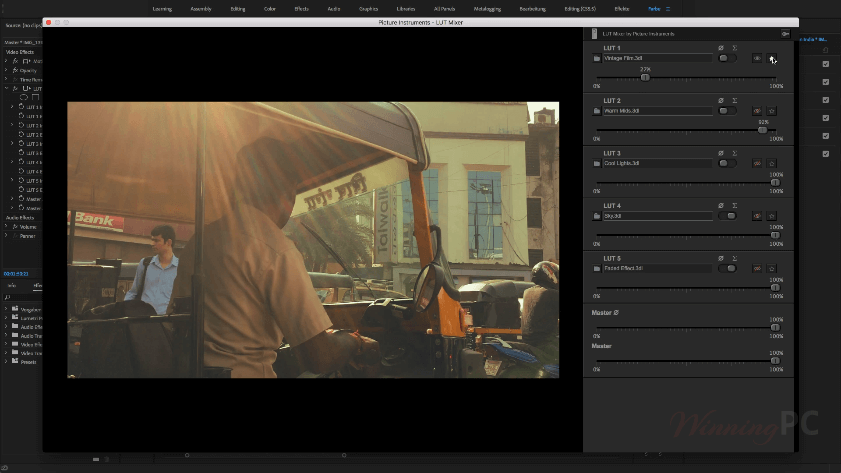Open folder icon to load LUT 1 file

pyautogui.click(x=596, y=58)
